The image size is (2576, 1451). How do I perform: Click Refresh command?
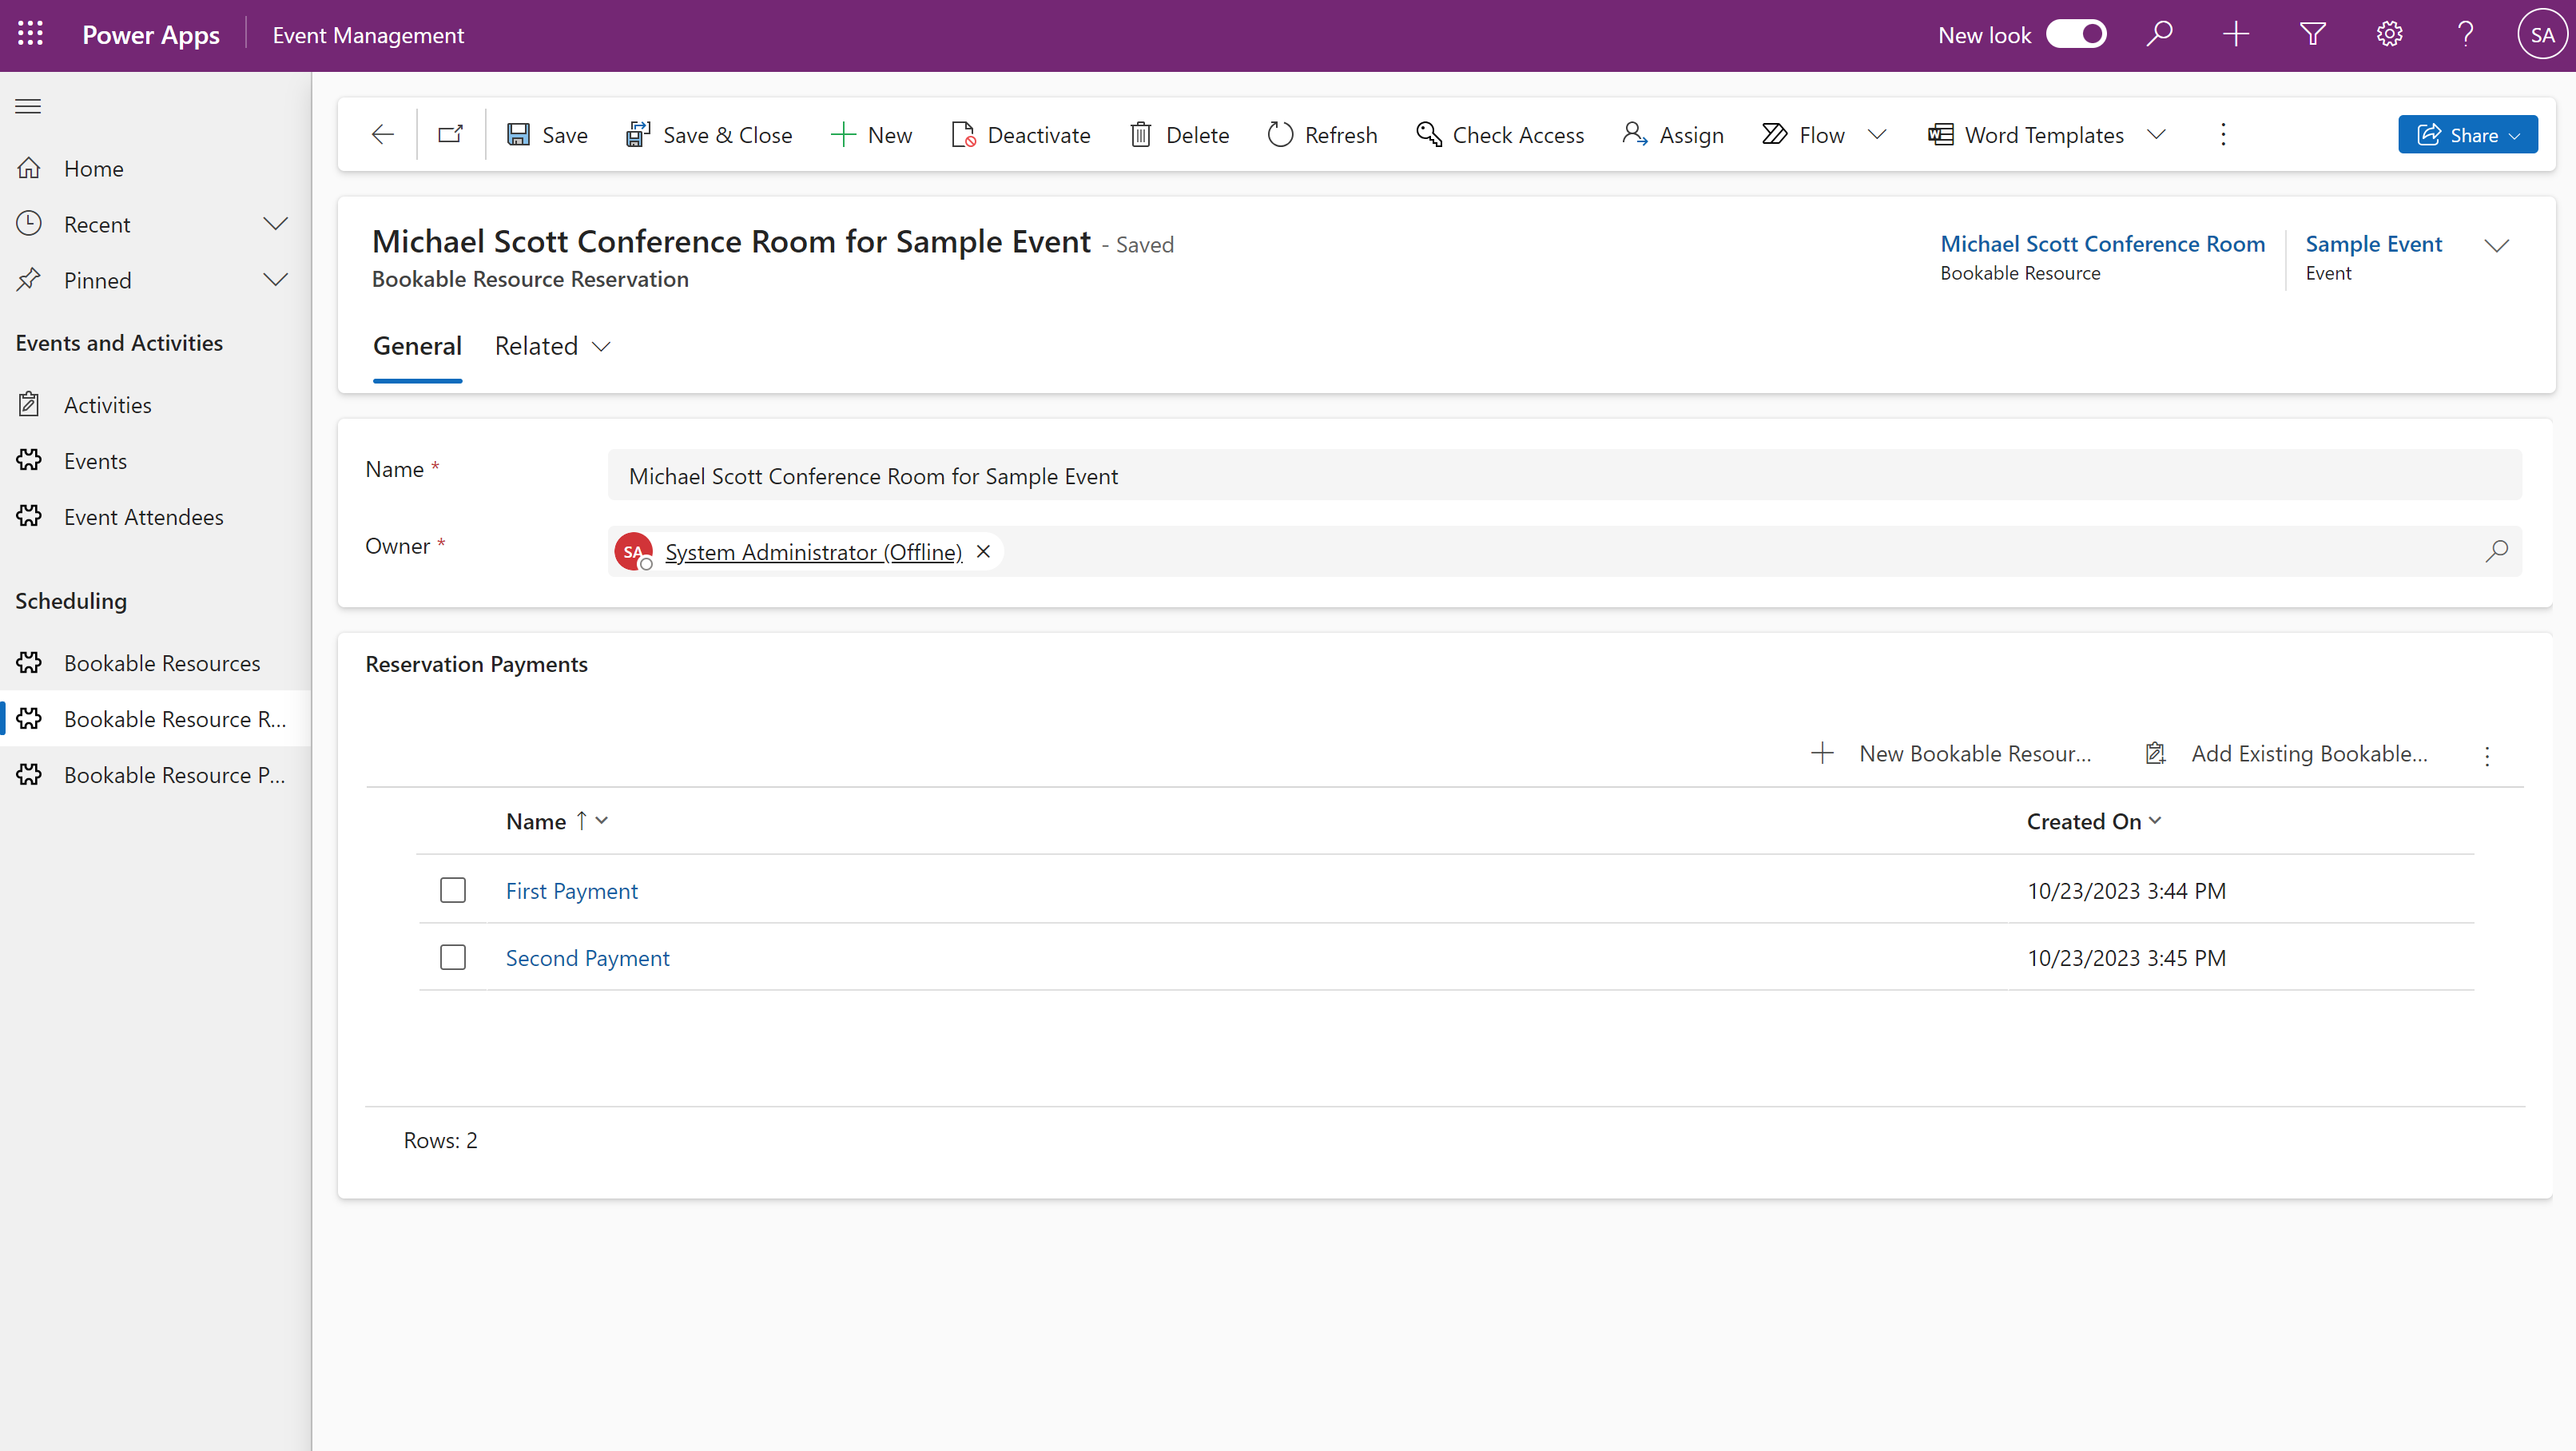(x=1322, y=134)
